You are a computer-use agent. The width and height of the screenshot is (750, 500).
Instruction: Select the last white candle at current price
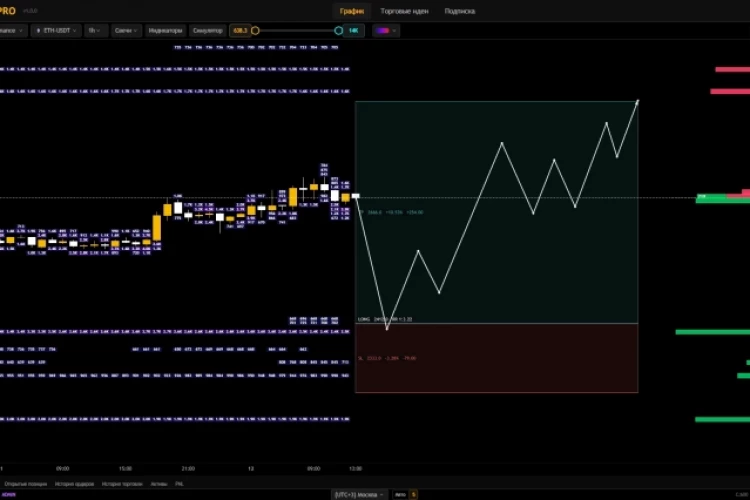tap(355, 196)
